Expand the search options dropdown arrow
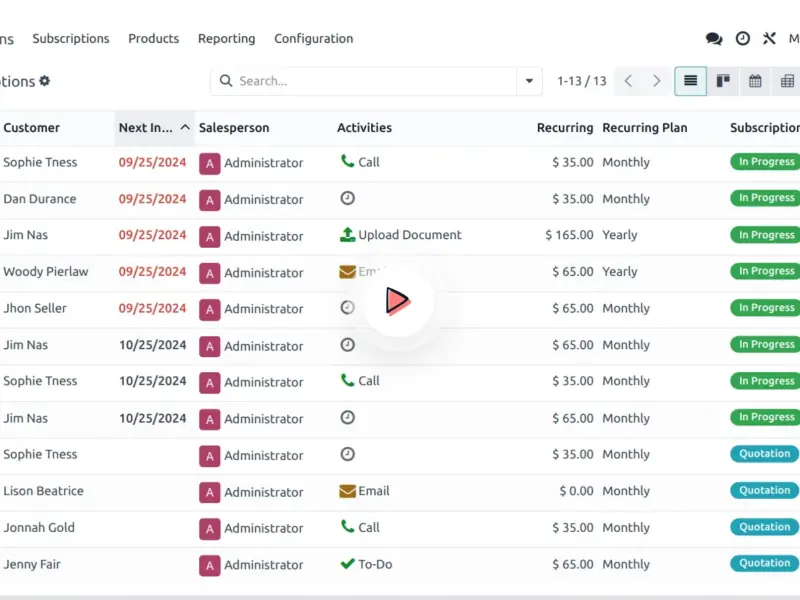Viewport: 800px width, 600px height. click(x=529, y=81)
